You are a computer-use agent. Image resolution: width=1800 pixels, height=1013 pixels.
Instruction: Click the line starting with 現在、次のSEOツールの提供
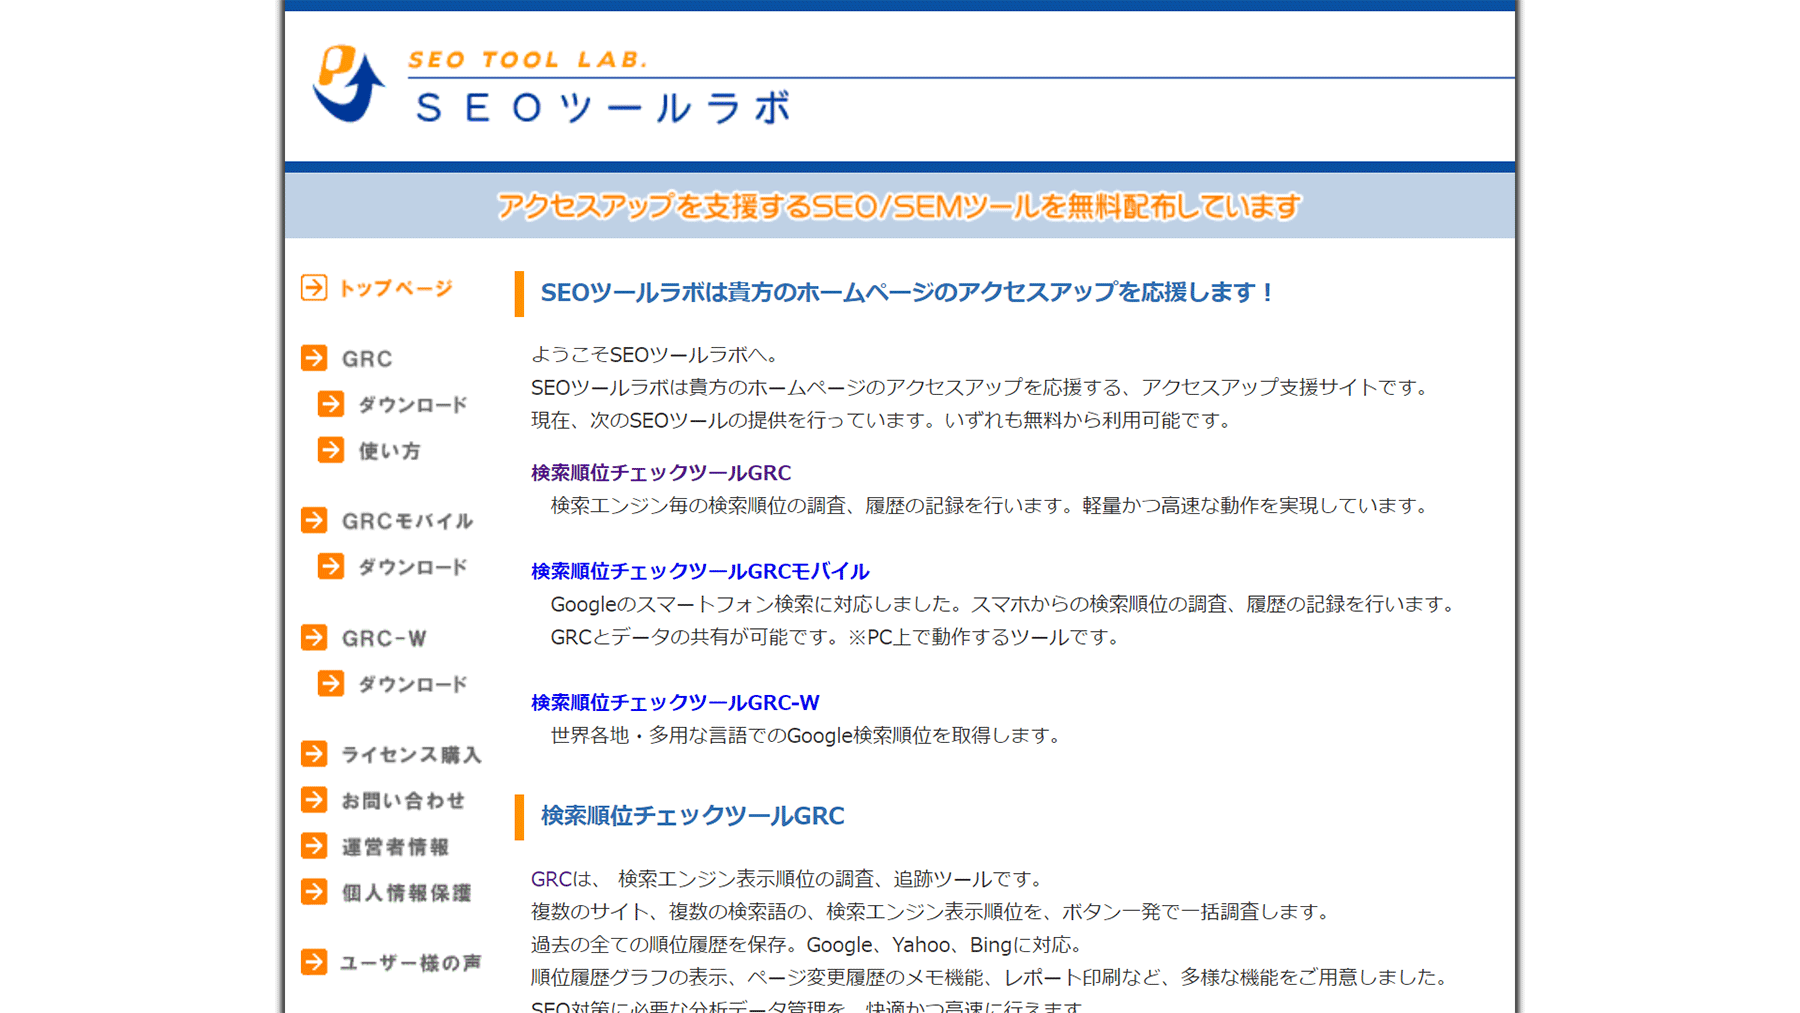coord(883,421)
